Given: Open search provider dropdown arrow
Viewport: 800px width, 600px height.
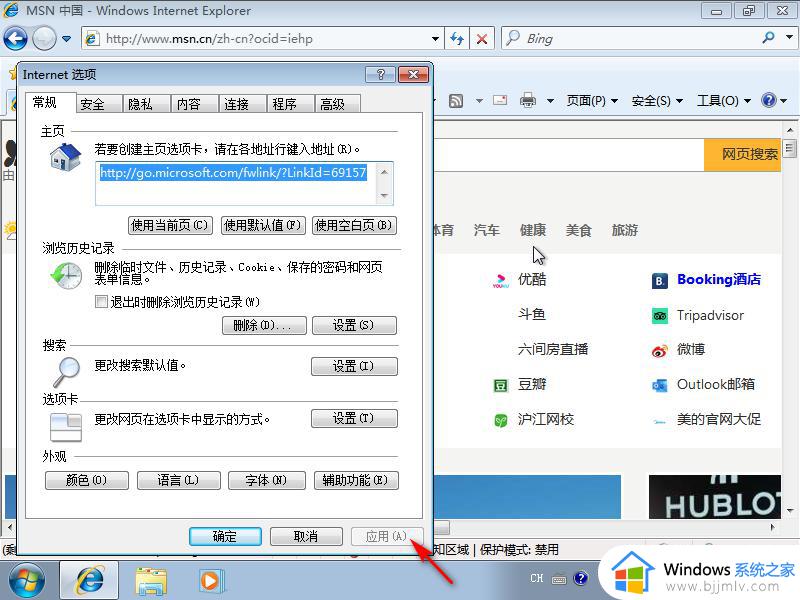Looking at the screenshot, I should (789, 37).
